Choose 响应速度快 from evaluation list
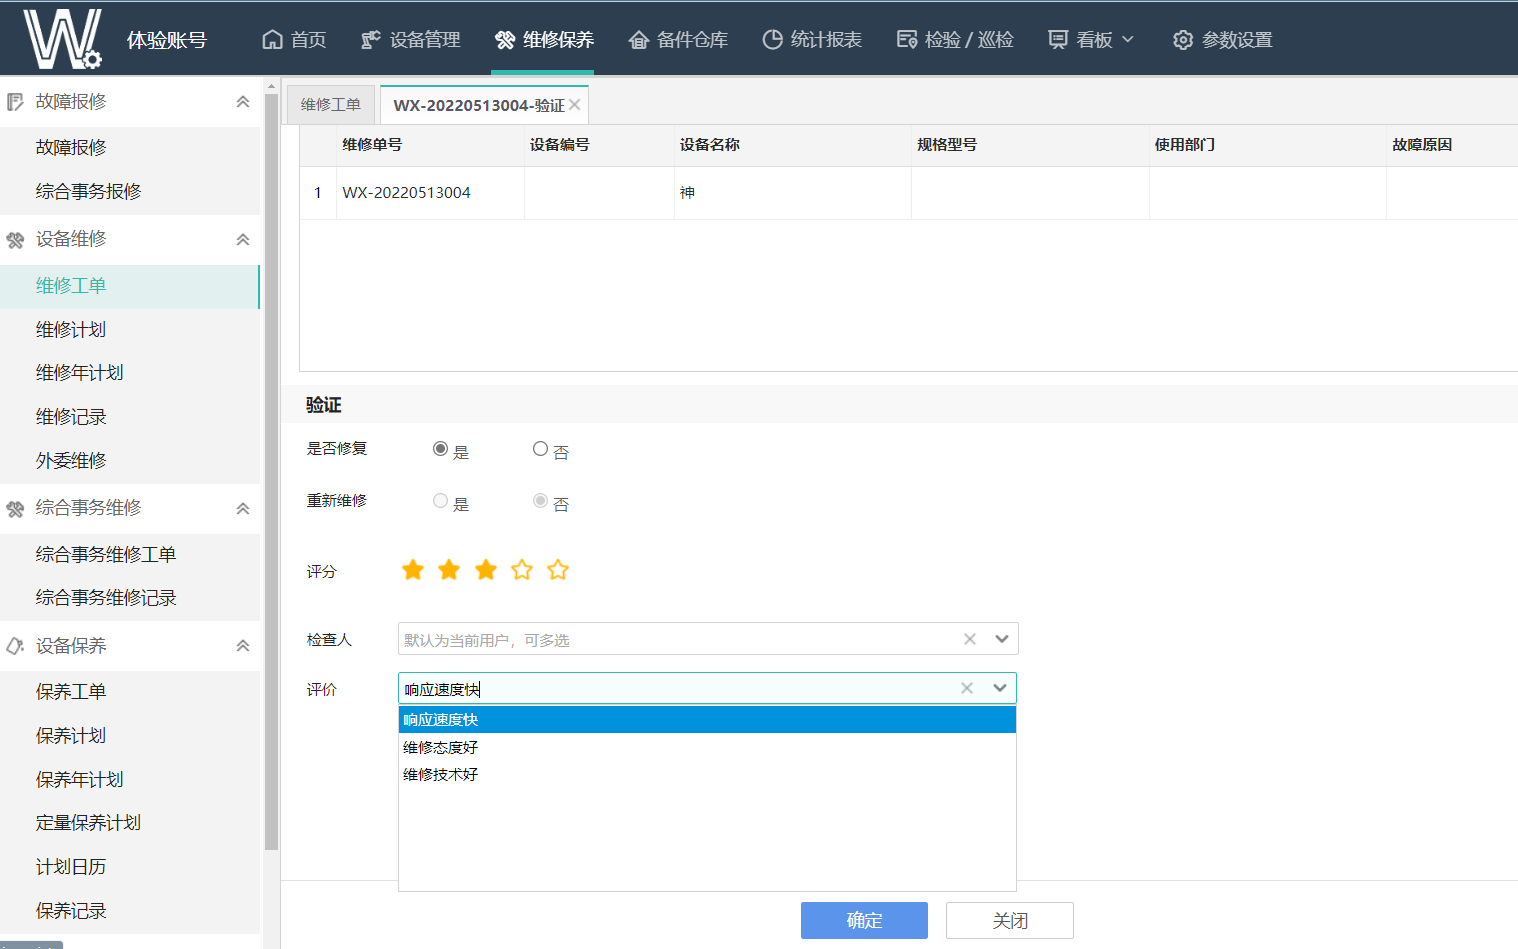Image resolution: width=1518 pixels, height=949 pixels. pos(707,720)
